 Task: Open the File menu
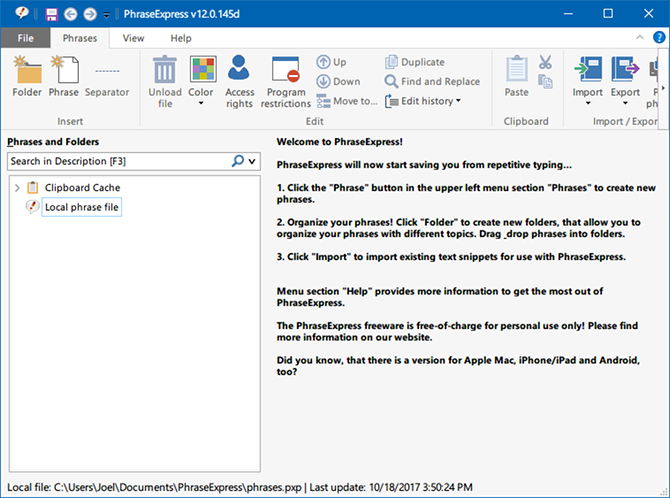(26, 38)
